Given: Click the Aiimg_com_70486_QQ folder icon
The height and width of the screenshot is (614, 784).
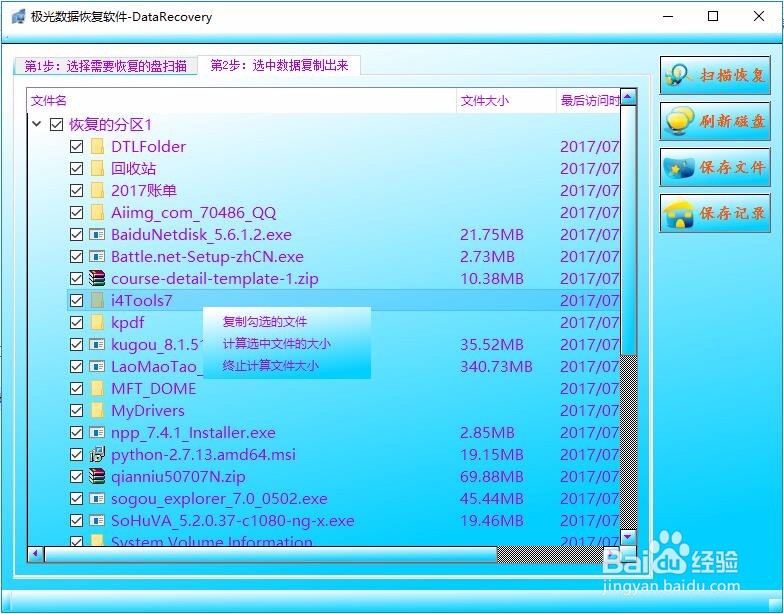Looking at the screenshot, I should (x=97, y=212).
